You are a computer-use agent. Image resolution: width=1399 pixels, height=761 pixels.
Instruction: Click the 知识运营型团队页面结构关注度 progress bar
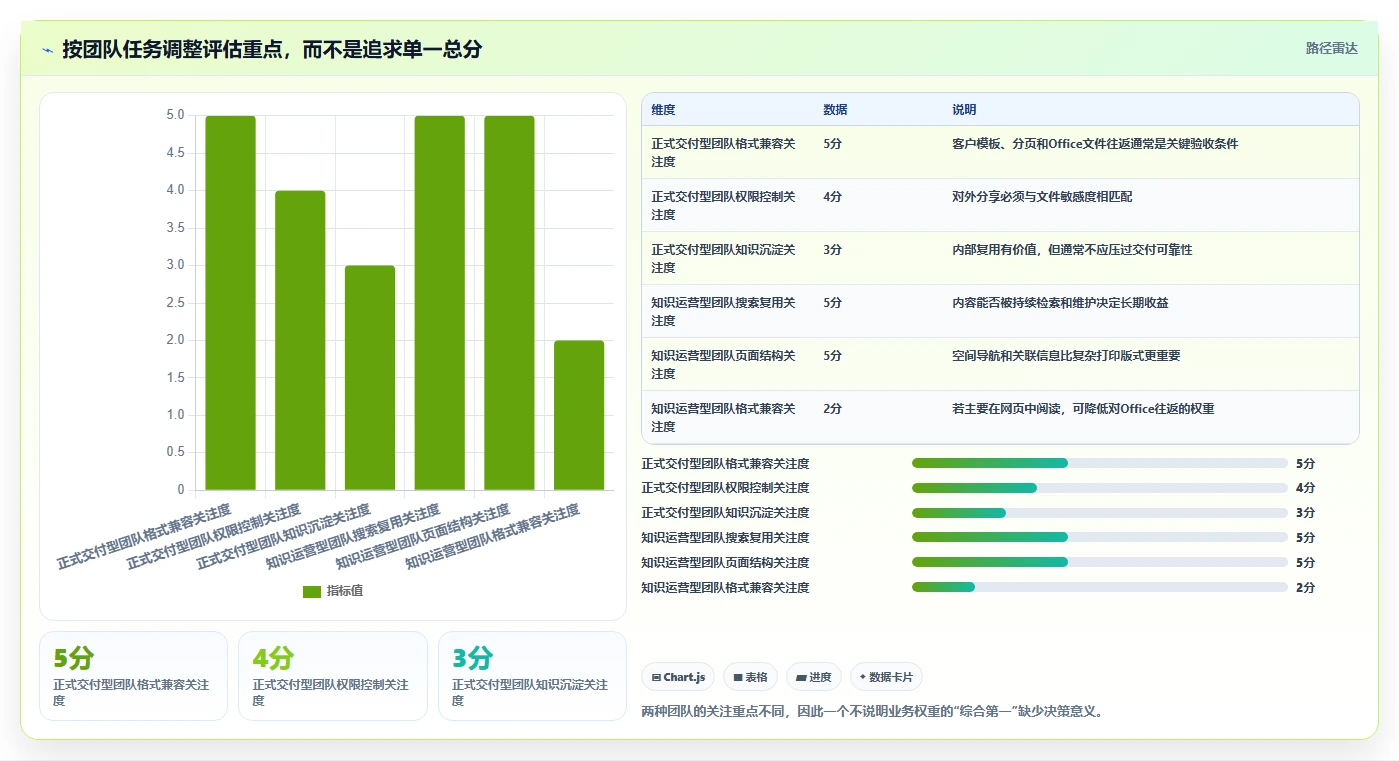tap(1099, 563)
